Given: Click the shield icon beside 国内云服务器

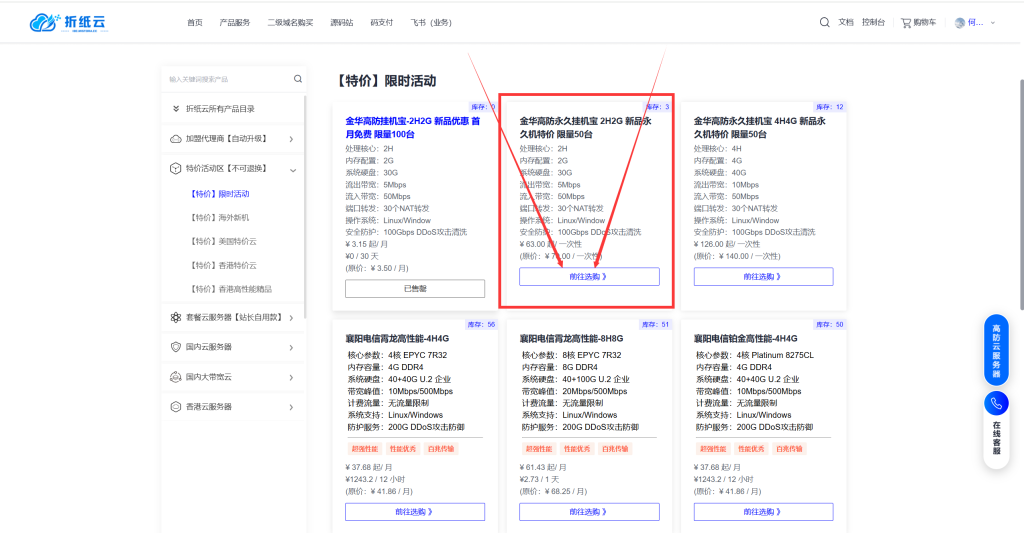Looking at the screenshot, I should pyautogui.click(x=176, y=347).
